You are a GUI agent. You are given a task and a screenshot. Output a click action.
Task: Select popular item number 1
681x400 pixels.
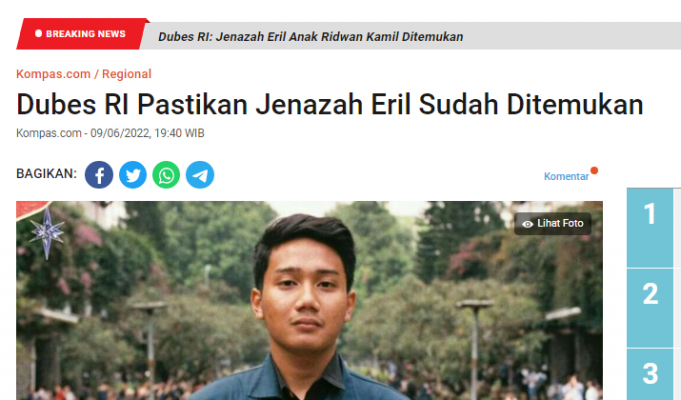pos(650,228)
